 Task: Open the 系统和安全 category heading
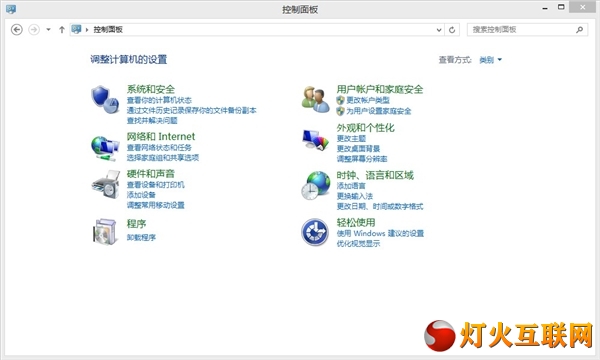(151, 89)
